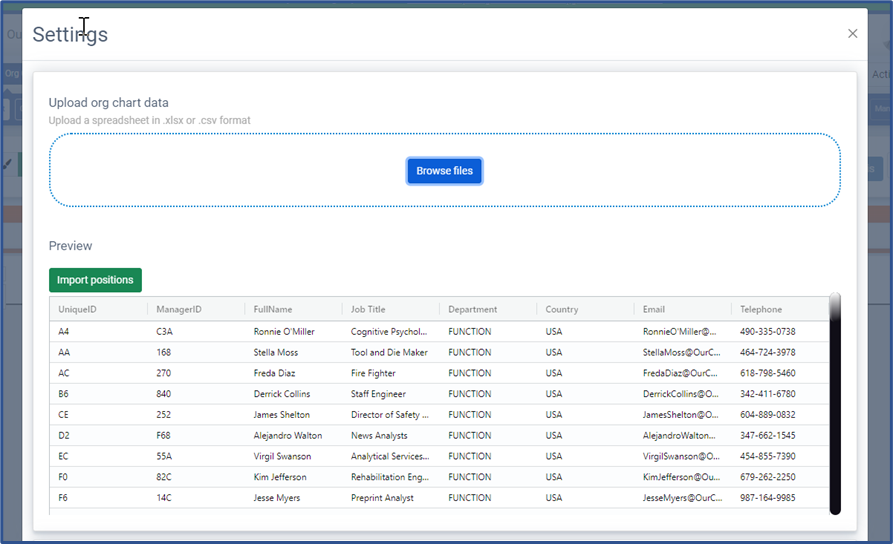The image size is (893, 544).
Task: Click the Job Title column header
Action: [368, 310]
